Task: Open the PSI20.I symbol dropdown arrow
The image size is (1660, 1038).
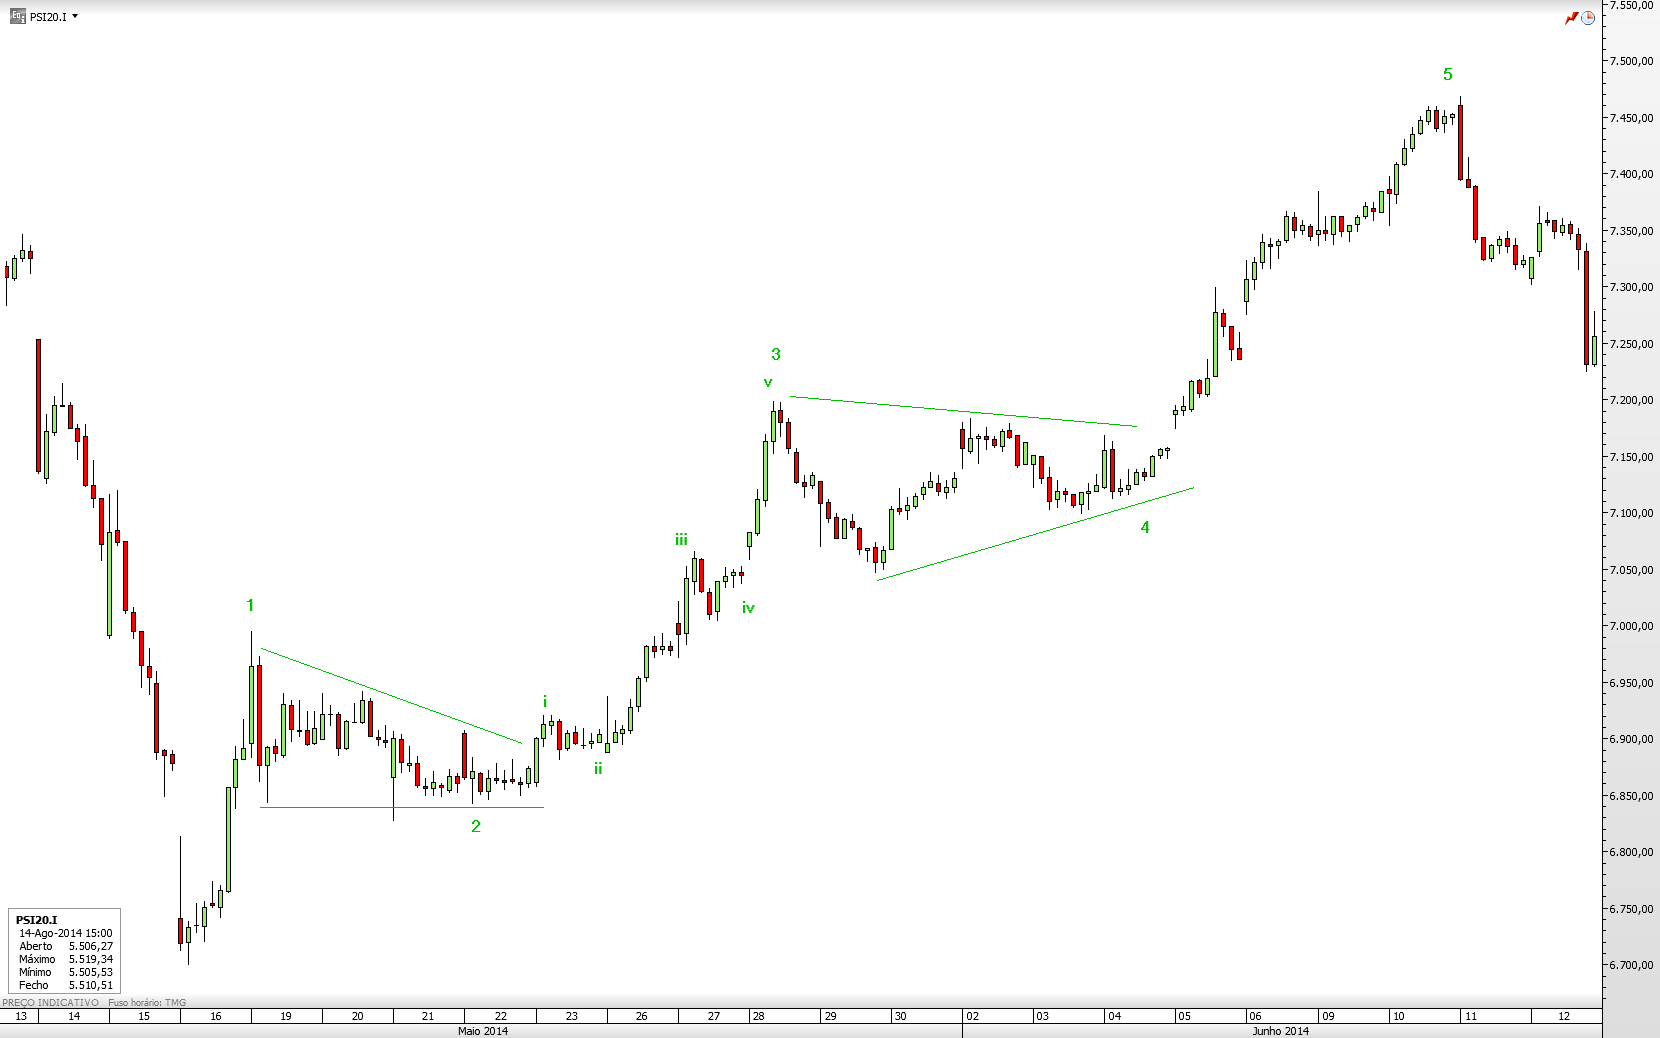Action: coord(75,16)
